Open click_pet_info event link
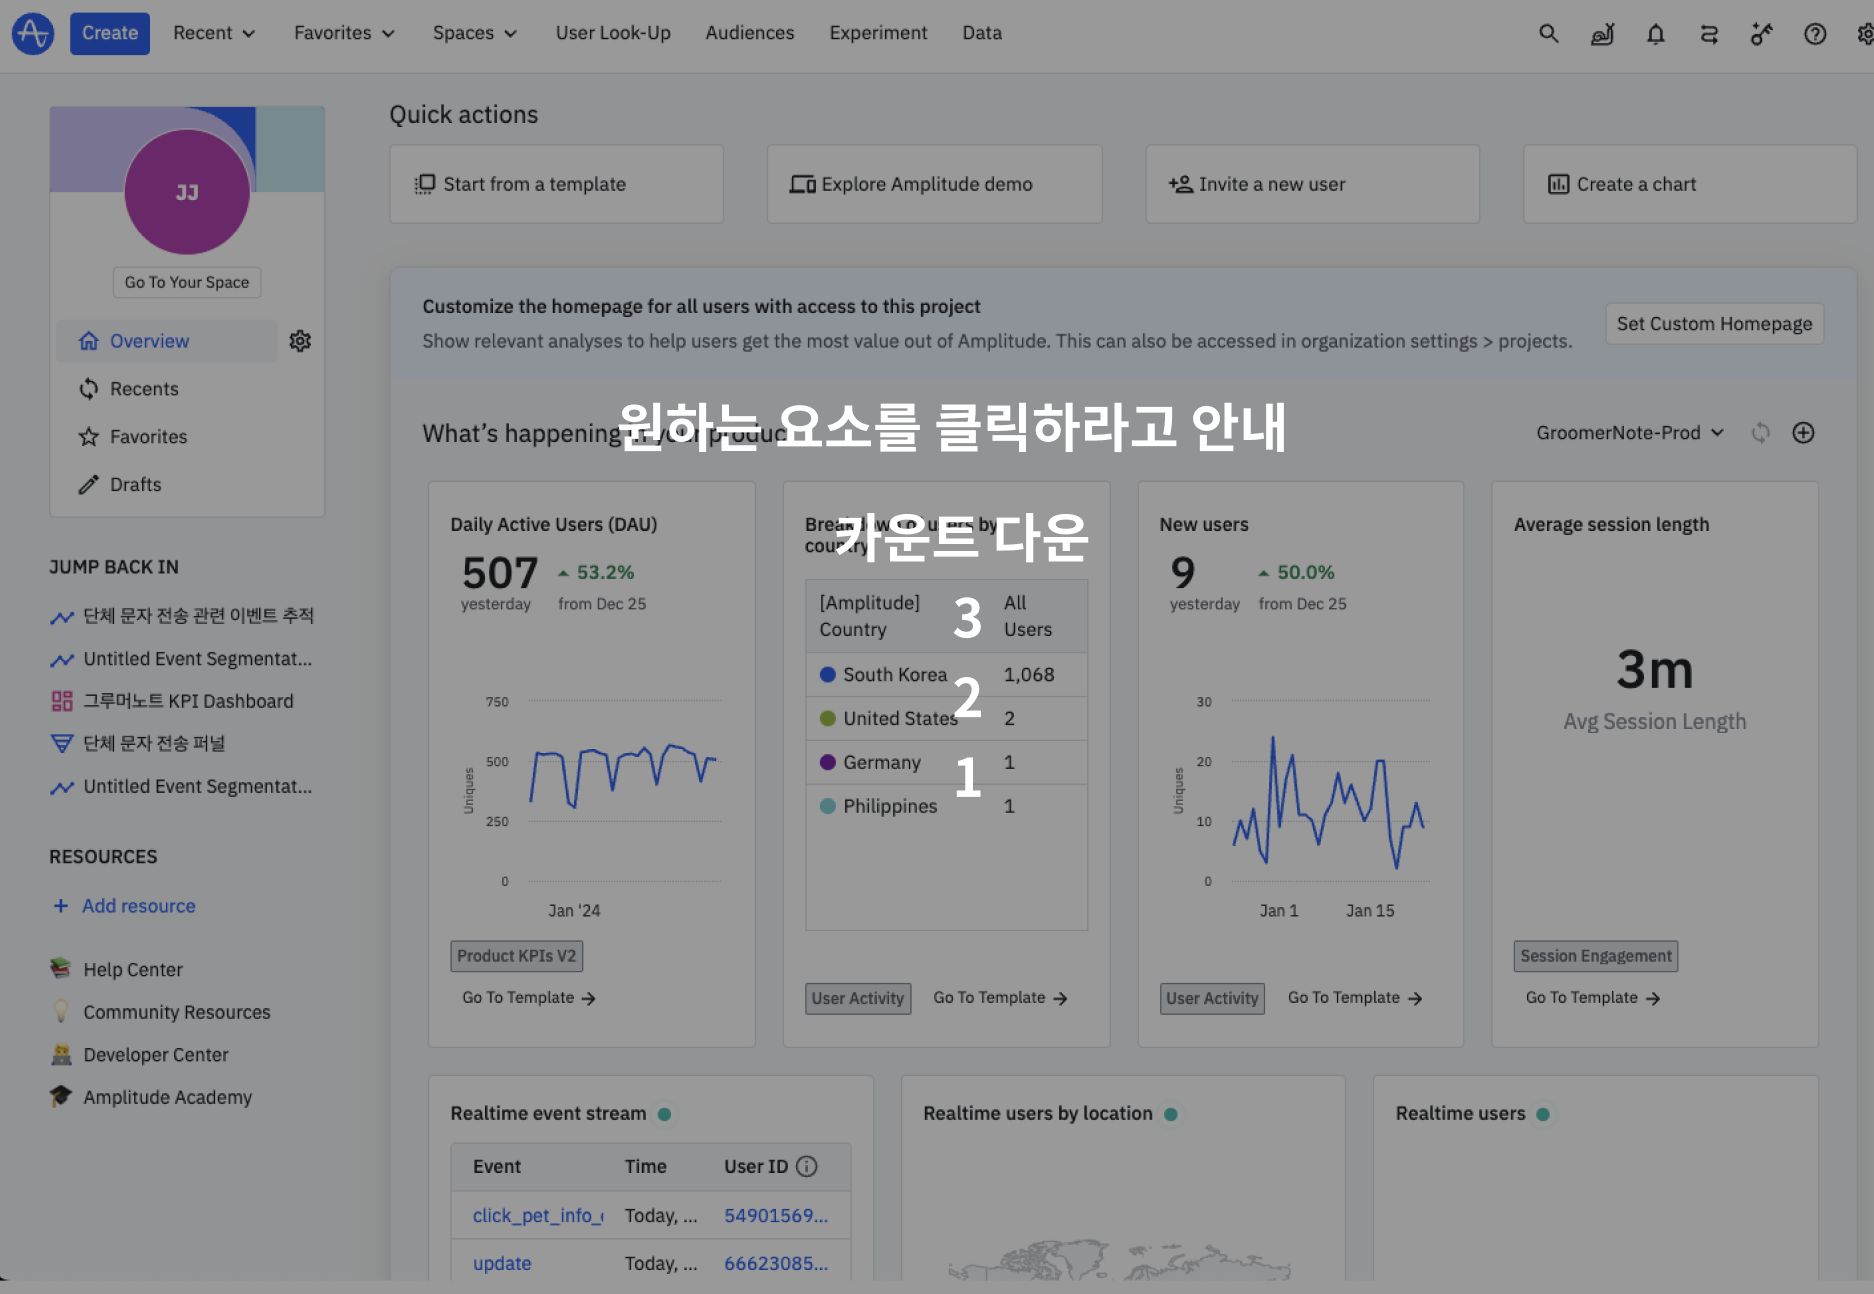The width and height of the screenshot is (1874, 1294). point(538,1216)
